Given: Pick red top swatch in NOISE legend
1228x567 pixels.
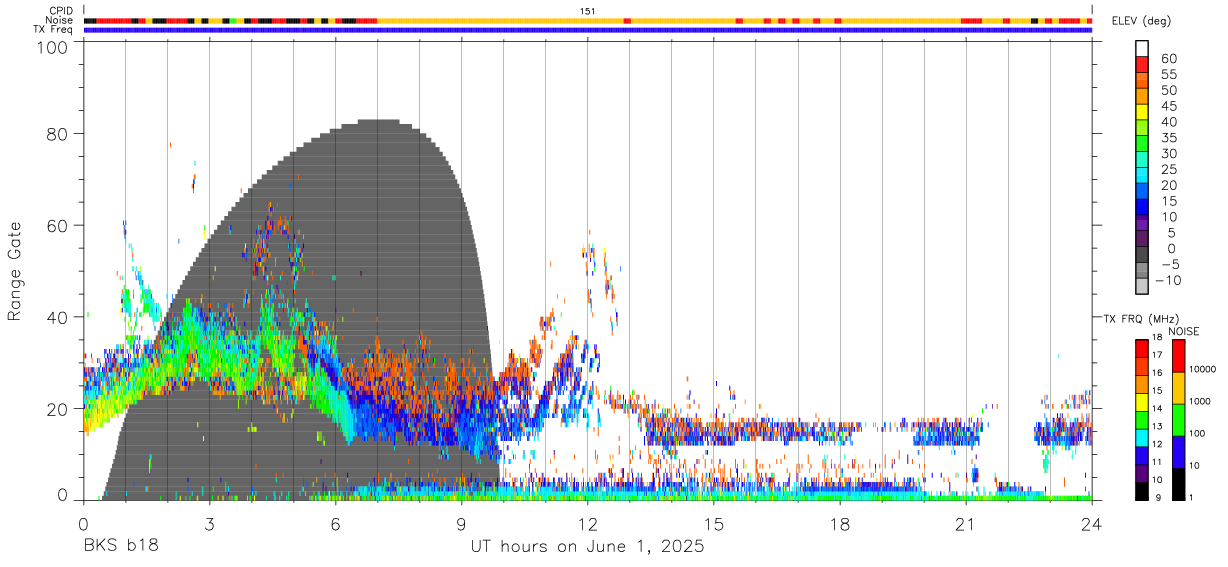Looking at the screenshot, I should click(1178, 356).
